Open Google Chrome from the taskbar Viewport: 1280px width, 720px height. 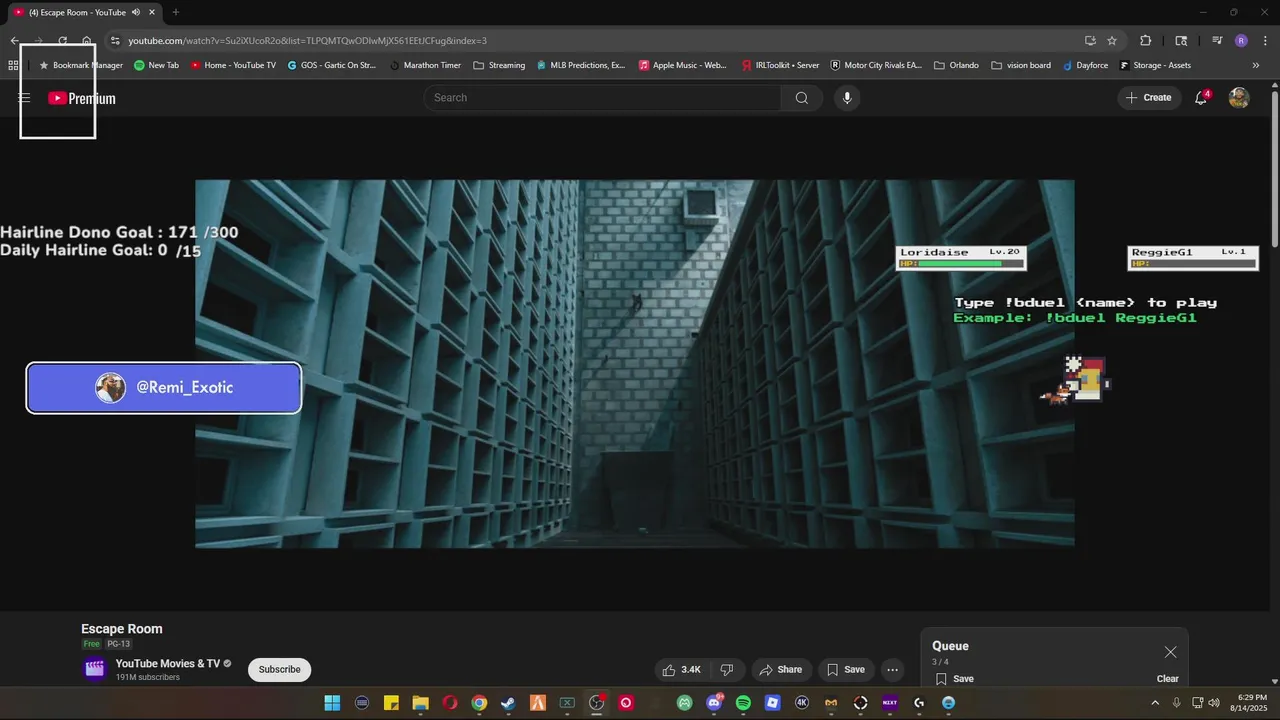[x=479, y=703]
